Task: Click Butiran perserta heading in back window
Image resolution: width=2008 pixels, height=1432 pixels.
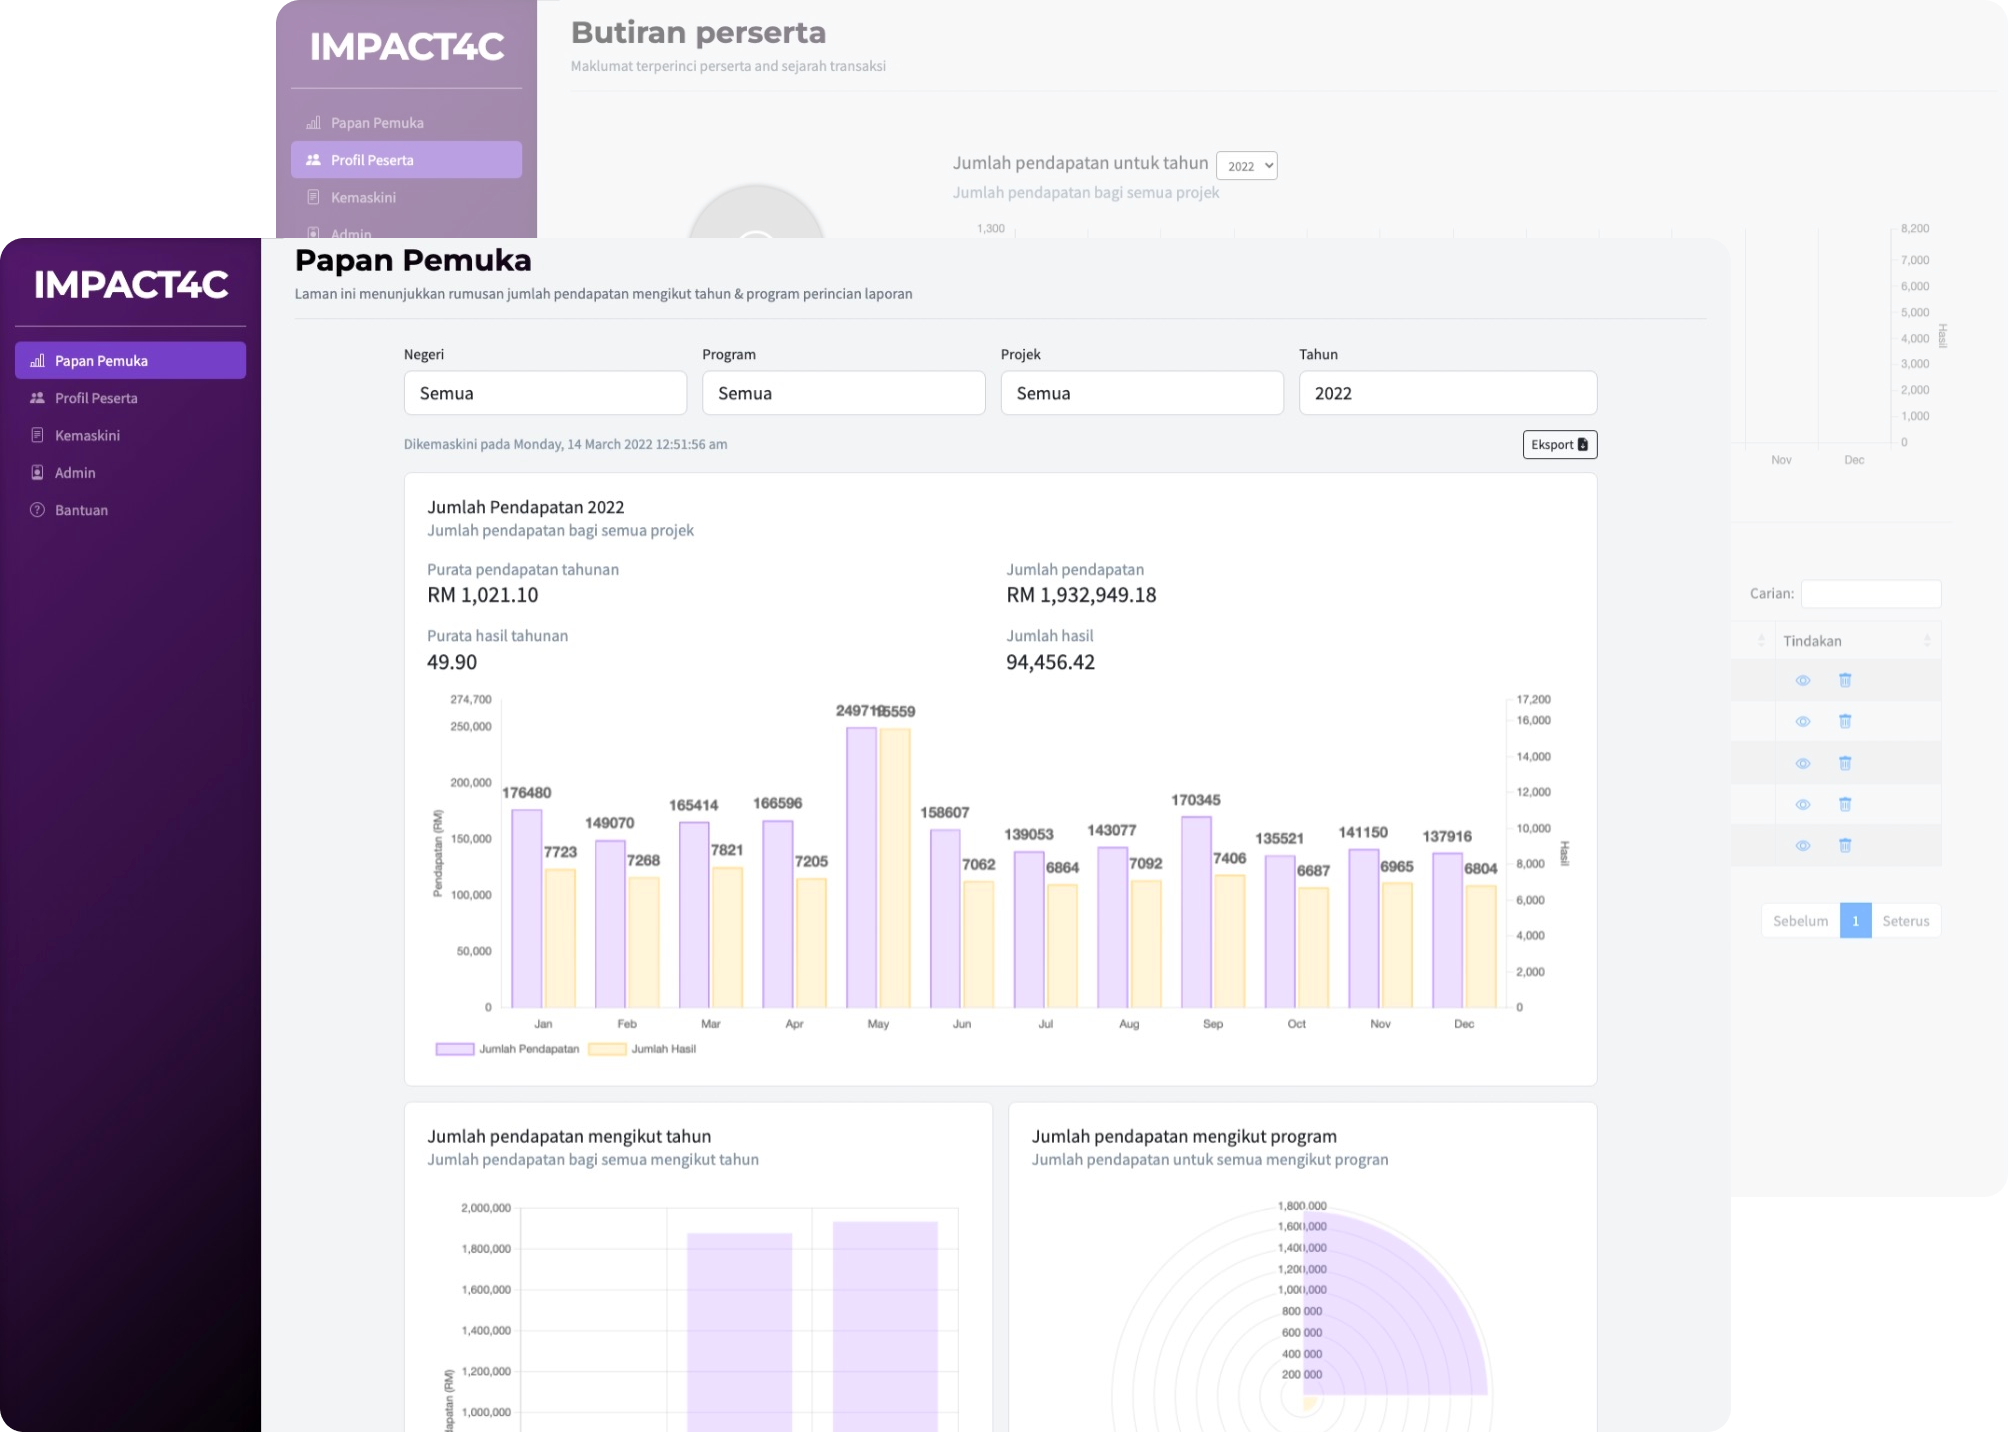Action: [698, 32]
